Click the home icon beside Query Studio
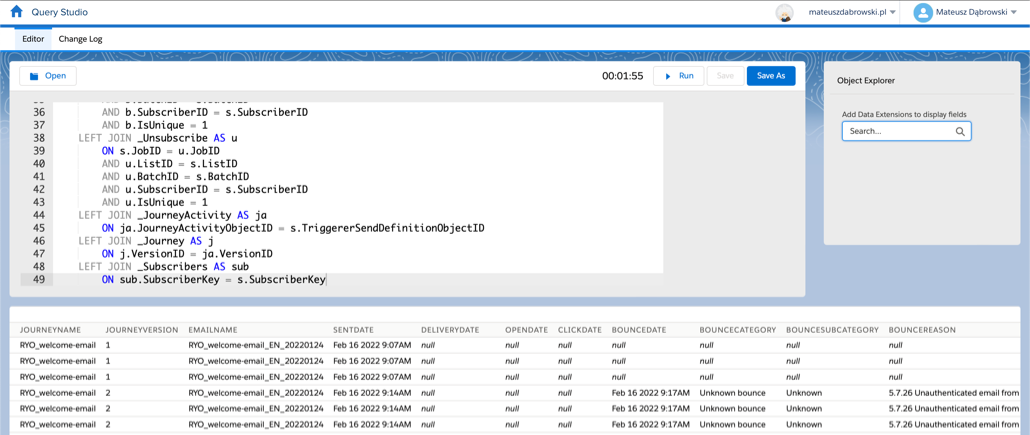 point(16,12)
